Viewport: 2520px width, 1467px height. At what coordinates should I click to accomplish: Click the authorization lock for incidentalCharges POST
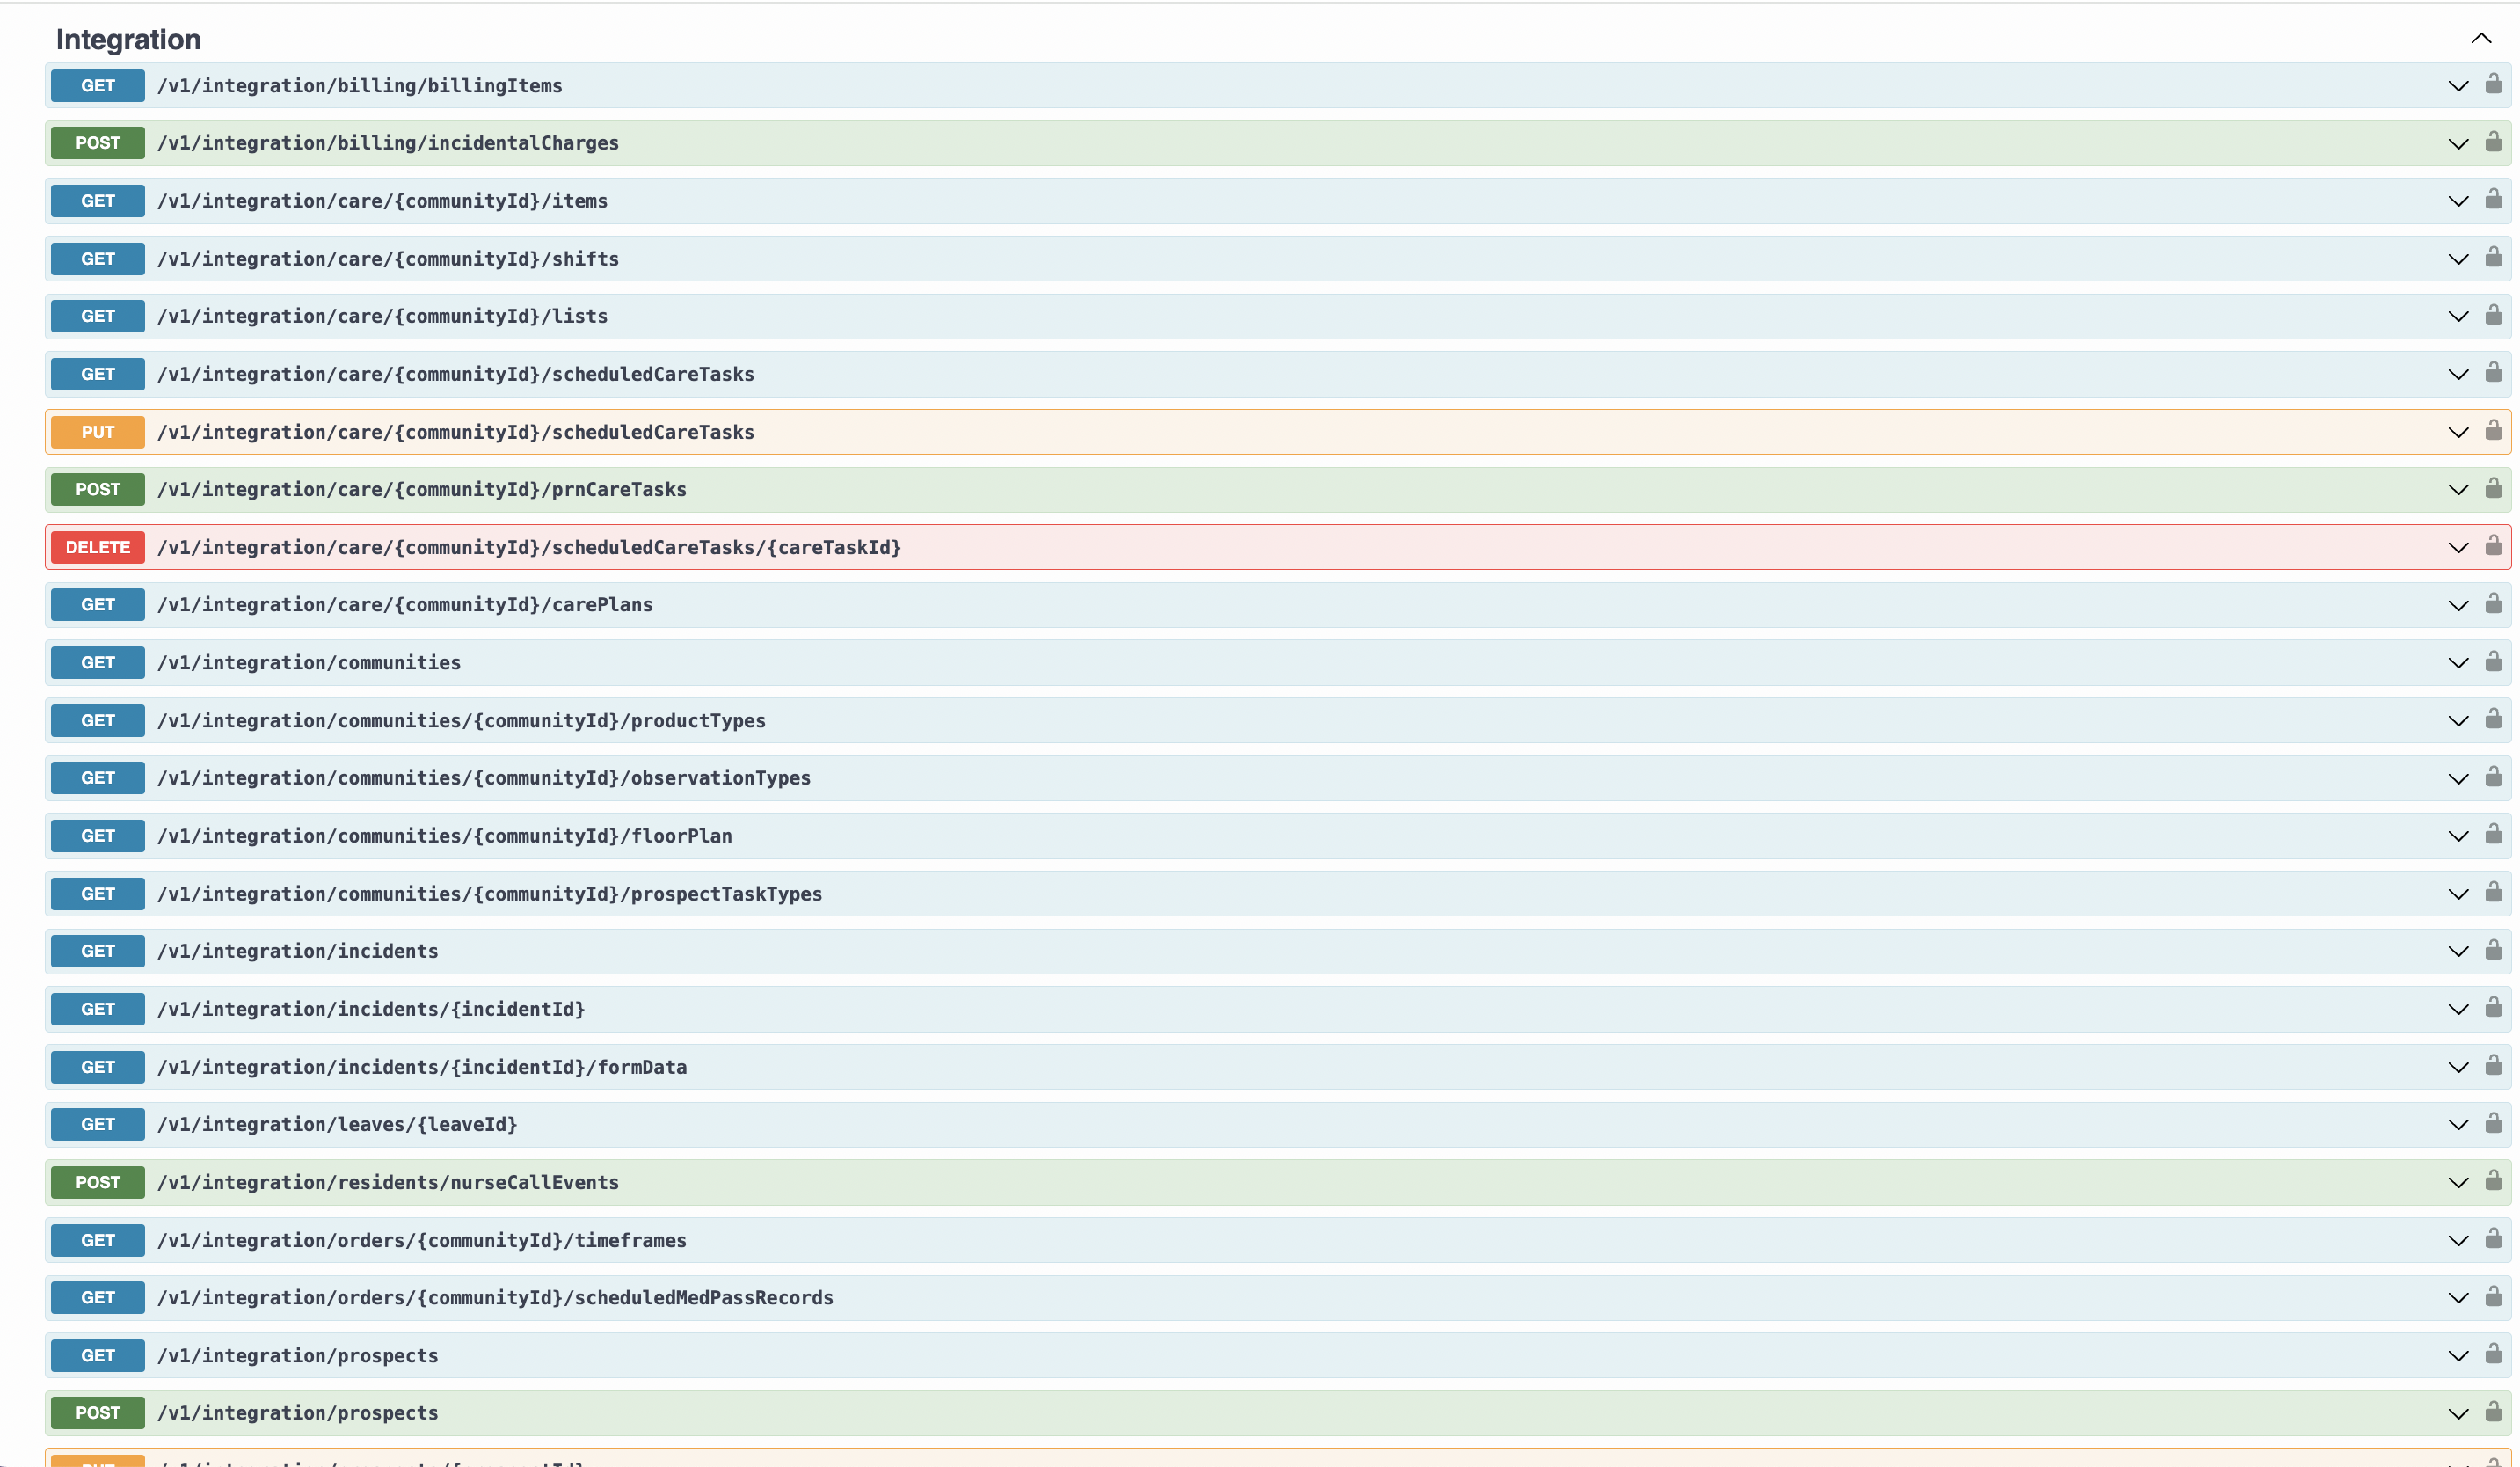(x=2493, y=142)
